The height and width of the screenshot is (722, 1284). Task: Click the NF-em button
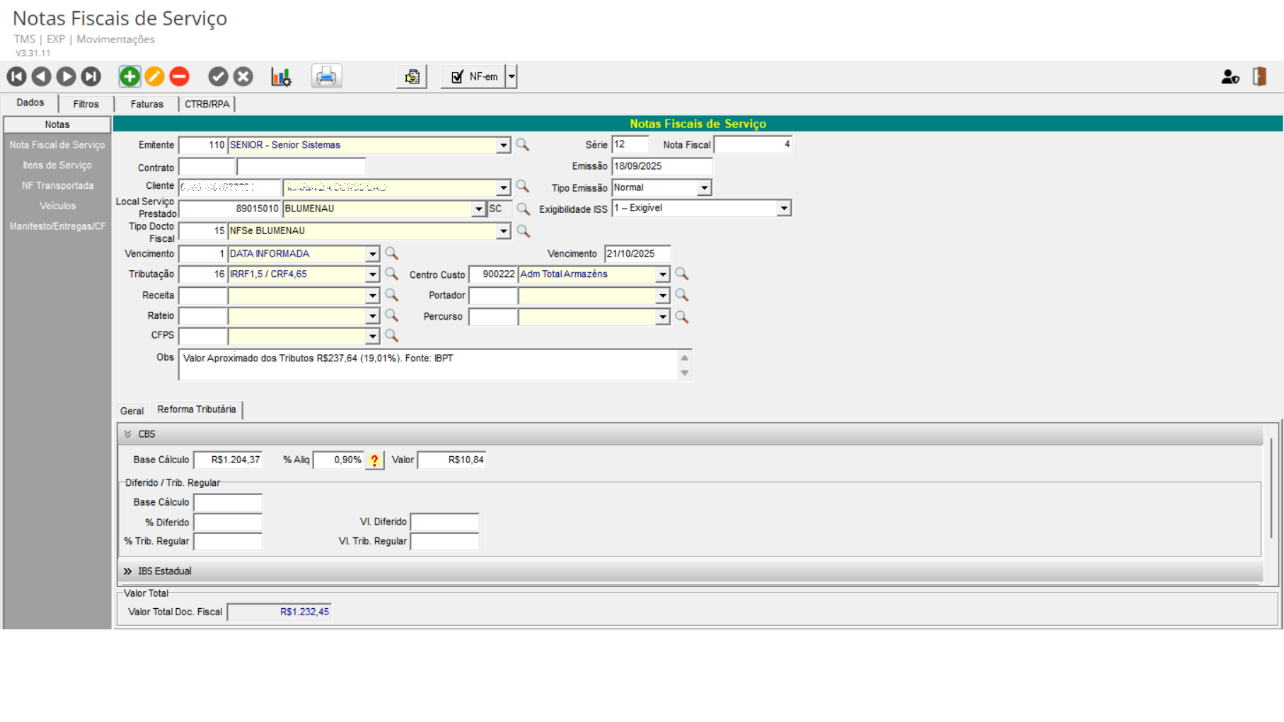[x=474, y=77]
